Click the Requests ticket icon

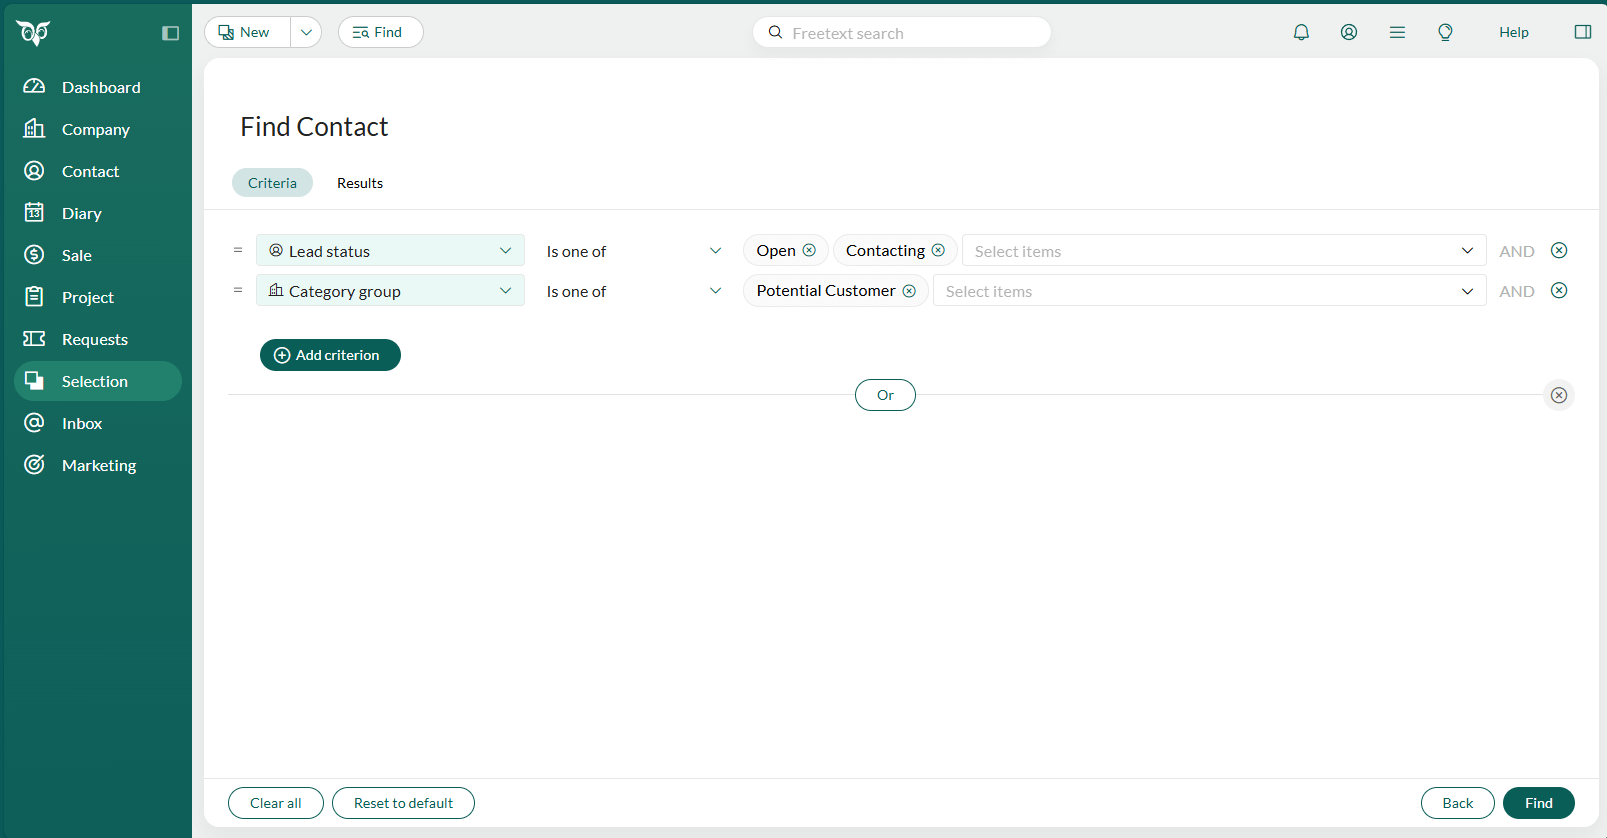(34, 339)
